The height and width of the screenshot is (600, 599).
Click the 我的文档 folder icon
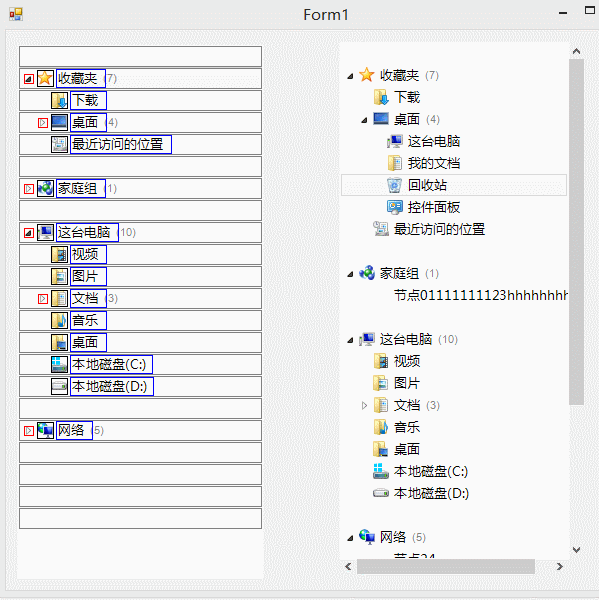tap(395, 163)
